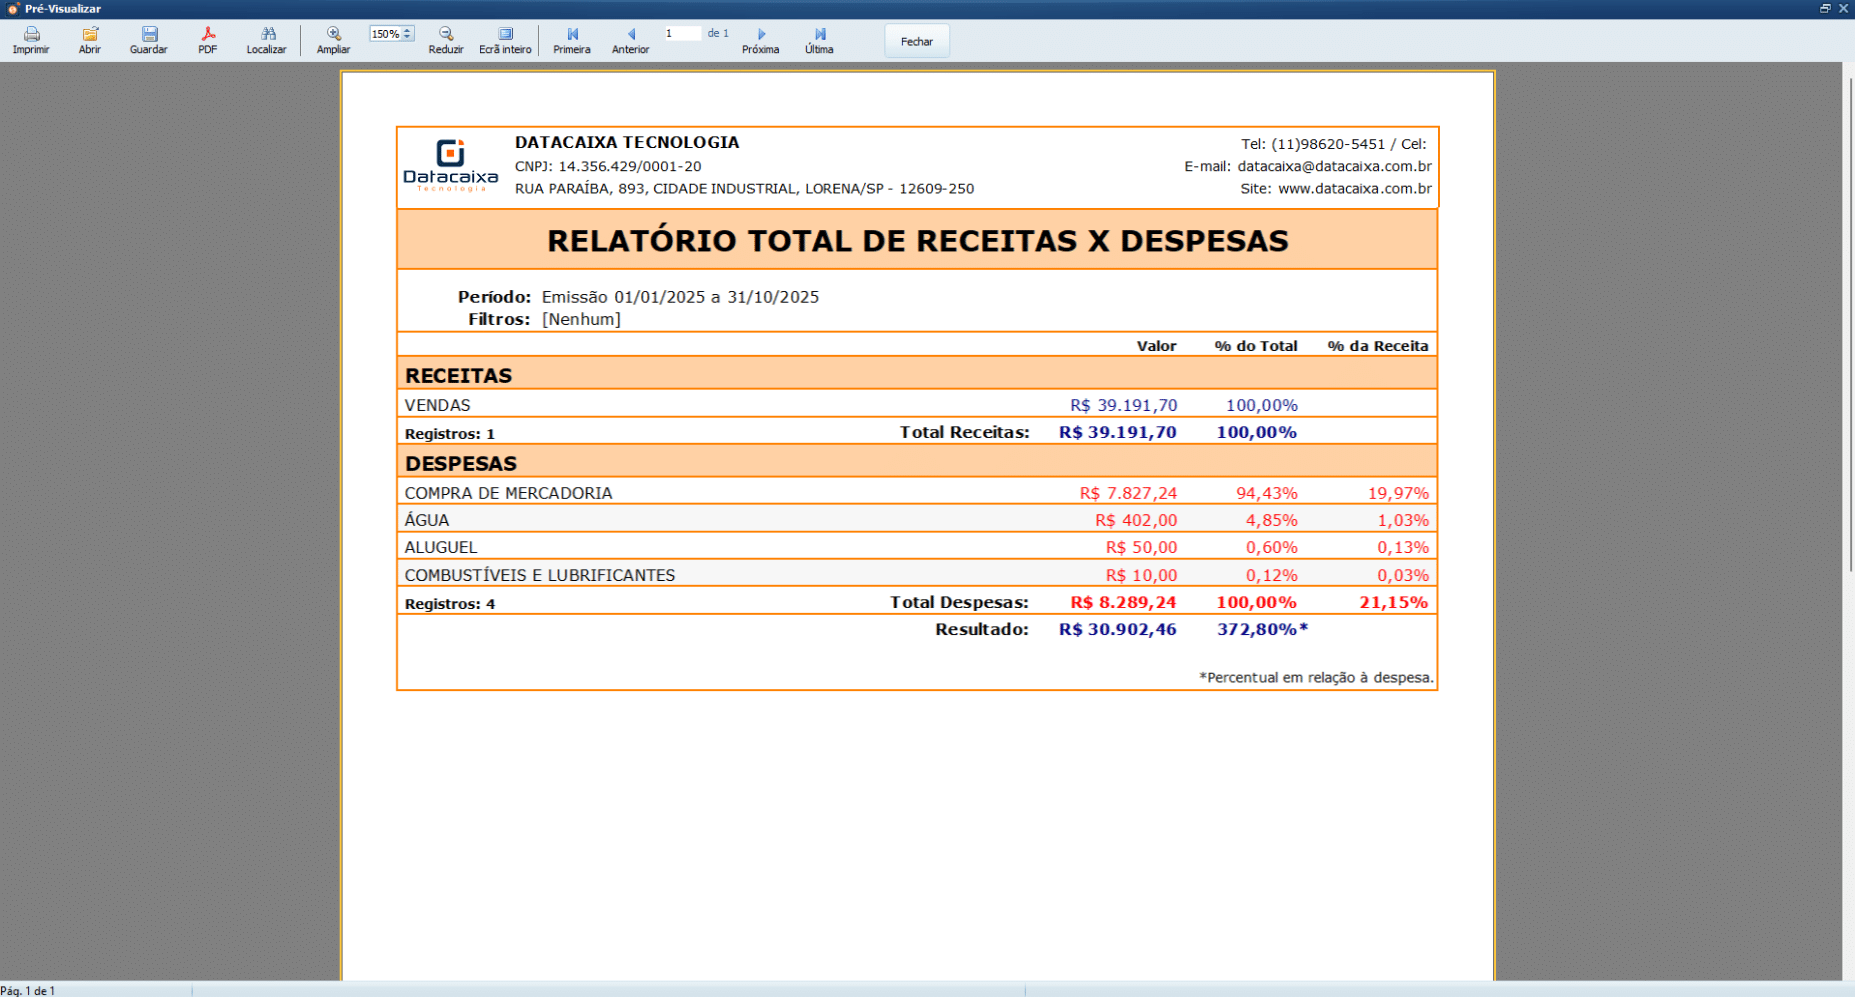Image resolution: width=1855 pixels, height=997 pixels.
Task: Advance a page with the Próxima icon
Action: pyautogui.click(x=761, y=40)
